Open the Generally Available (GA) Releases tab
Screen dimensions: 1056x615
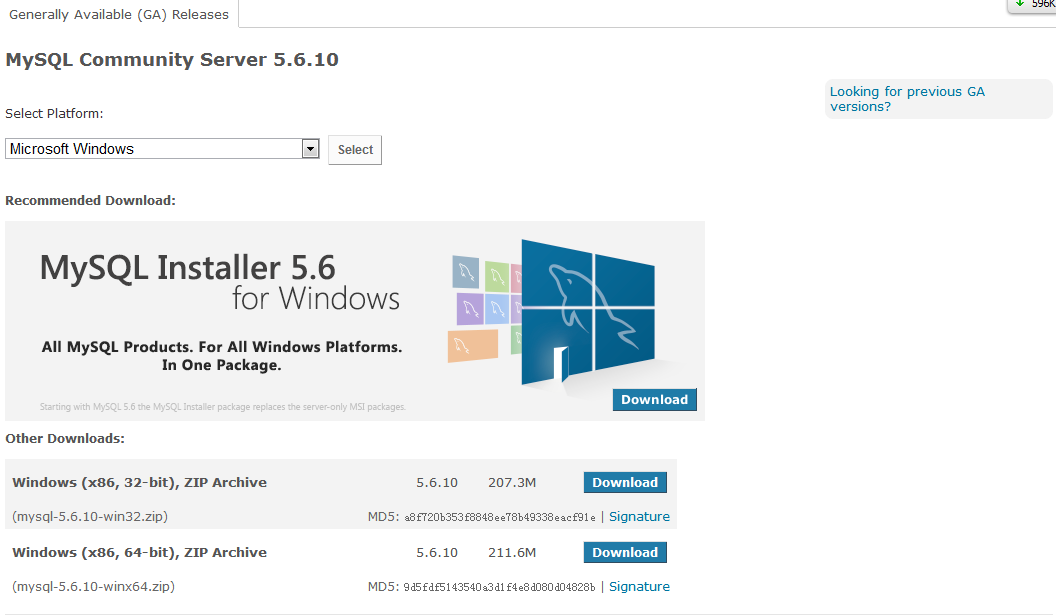(119, 14)
